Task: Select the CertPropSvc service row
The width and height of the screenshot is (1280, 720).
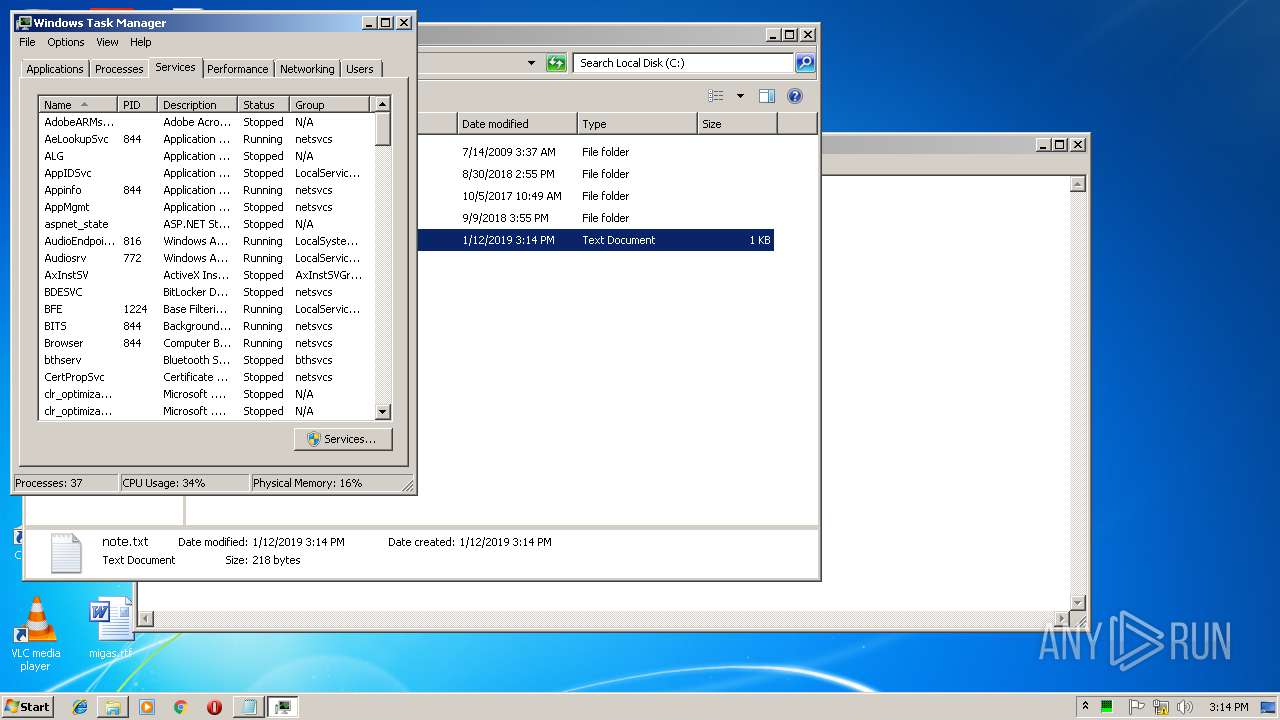Action: [206, 377]
